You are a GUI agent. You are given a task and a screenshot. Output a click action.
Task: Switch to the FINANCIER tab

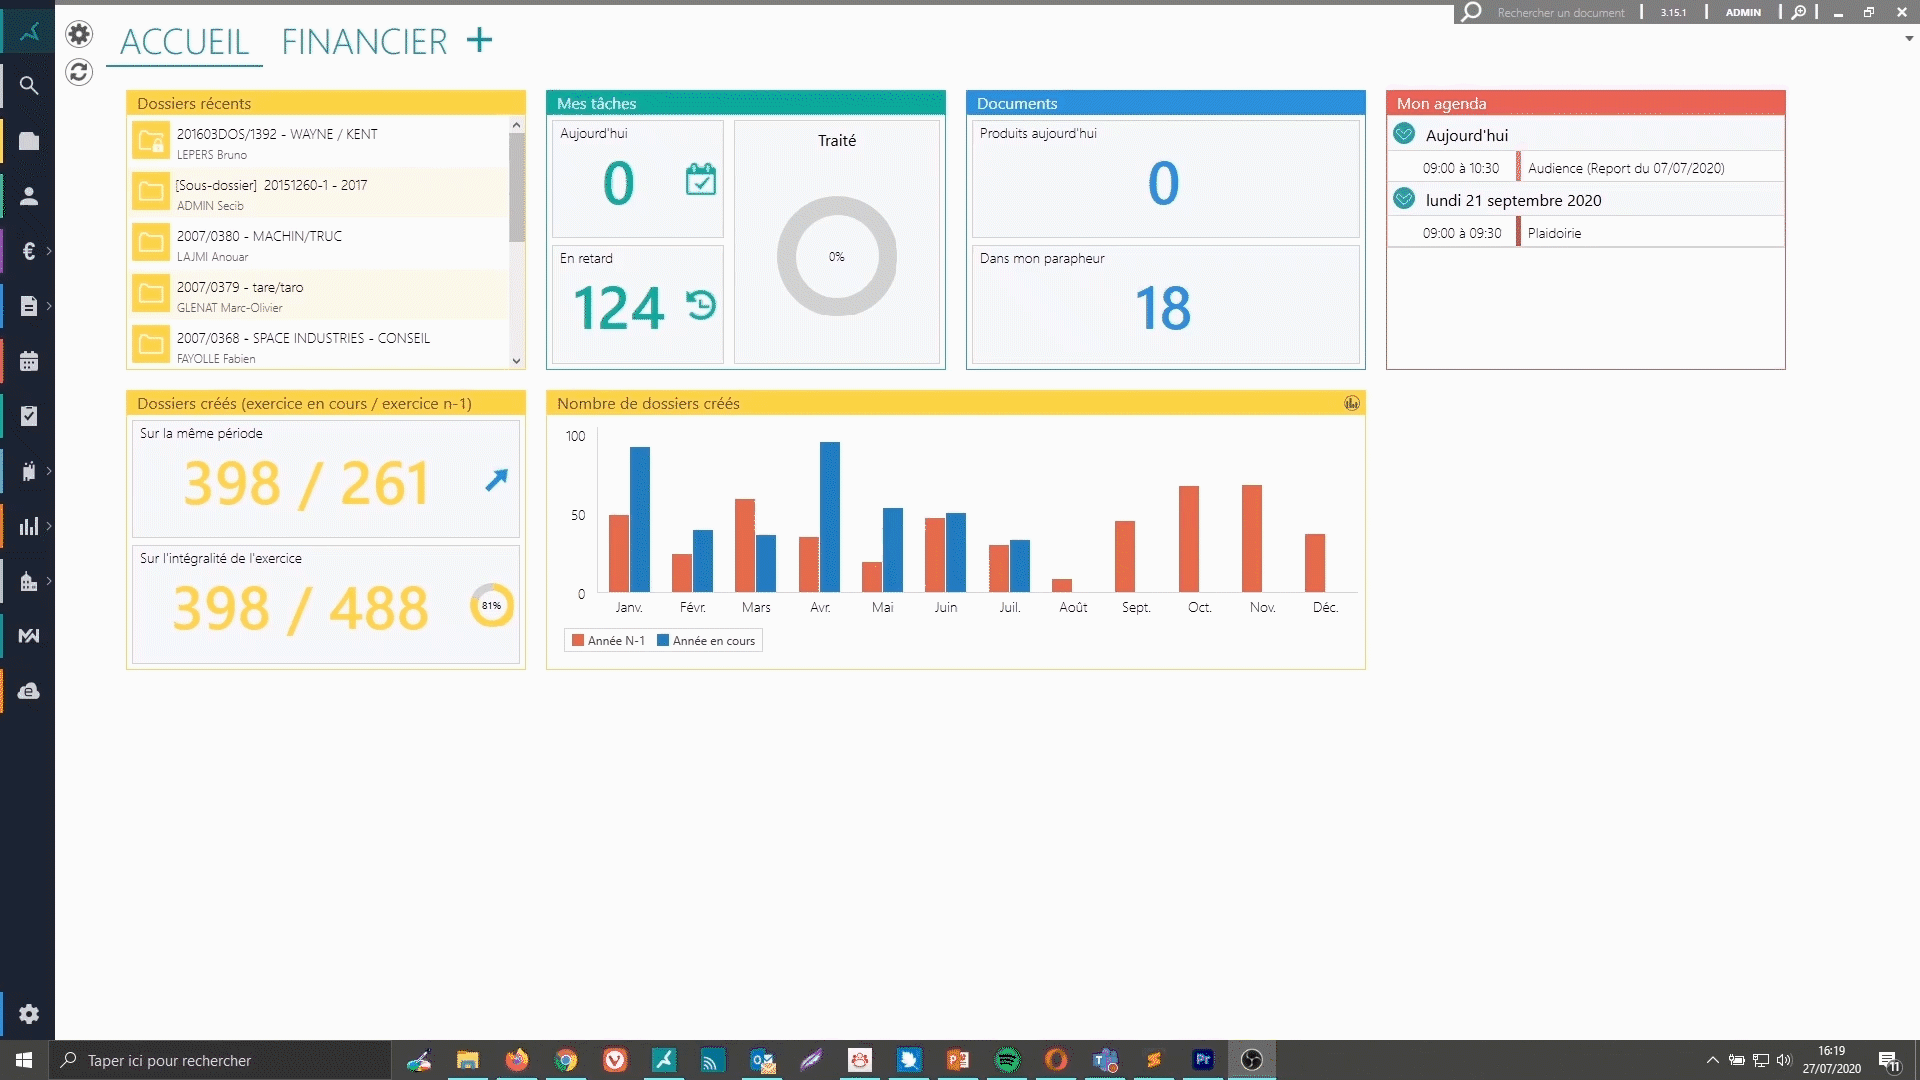click(x=364, y=41)
